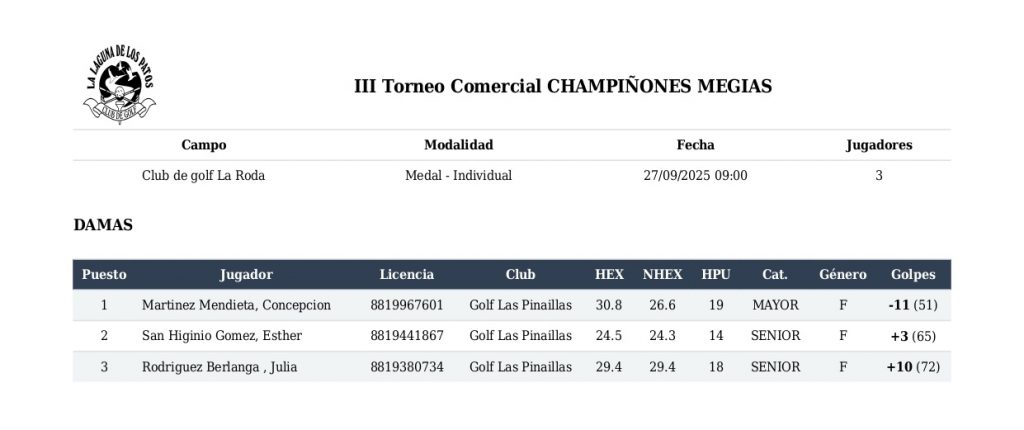Select player San Higinio Gomez, Esther
This screenshot has width=1024, height=430.
pos(222,336)
